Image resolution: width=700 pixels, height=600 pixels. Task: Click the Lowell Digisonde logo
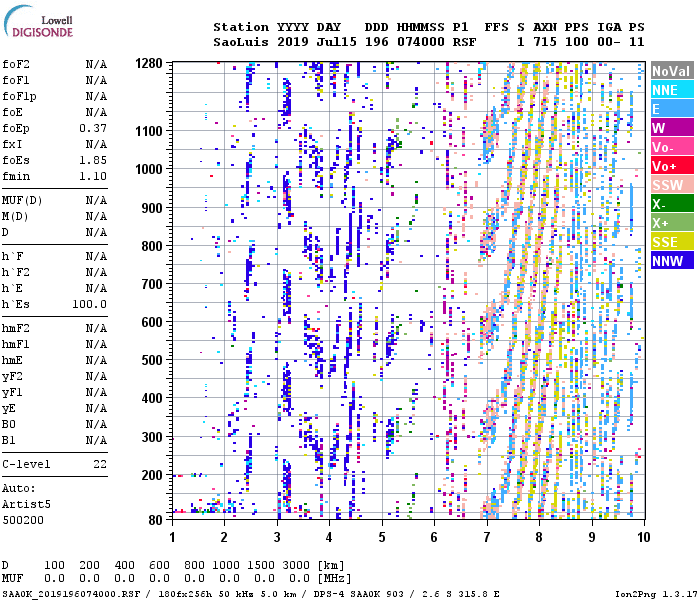click(x=38, y=21)
